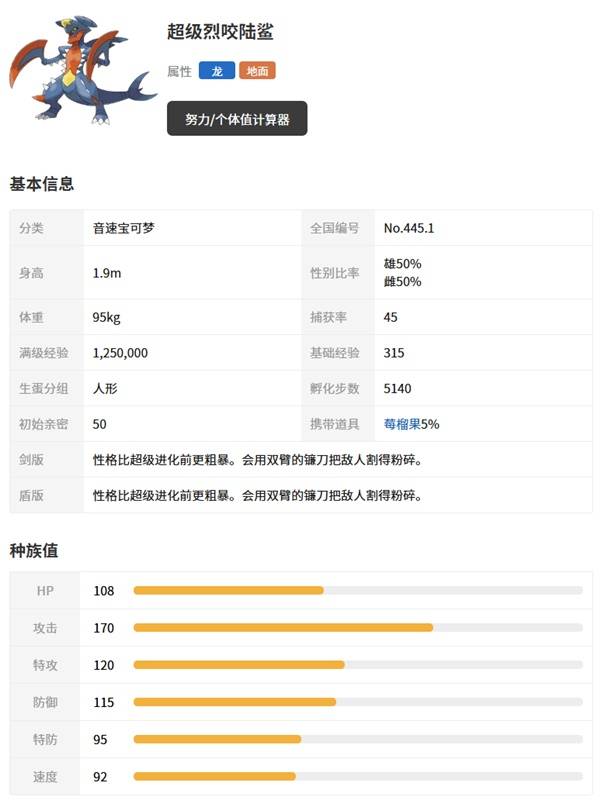This screenshot has width=600, height=803.
Task: Select the 生蛋分组 人形 entry
Action: point(103,386)
